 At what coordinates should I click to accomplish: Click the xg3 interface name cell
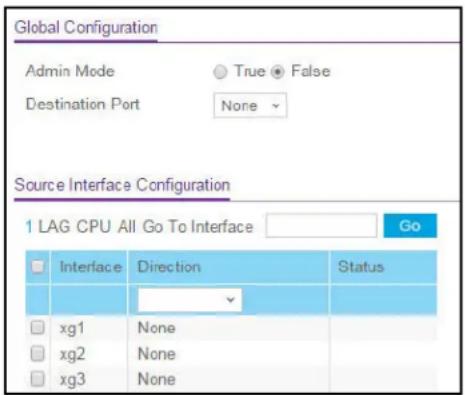72,379
